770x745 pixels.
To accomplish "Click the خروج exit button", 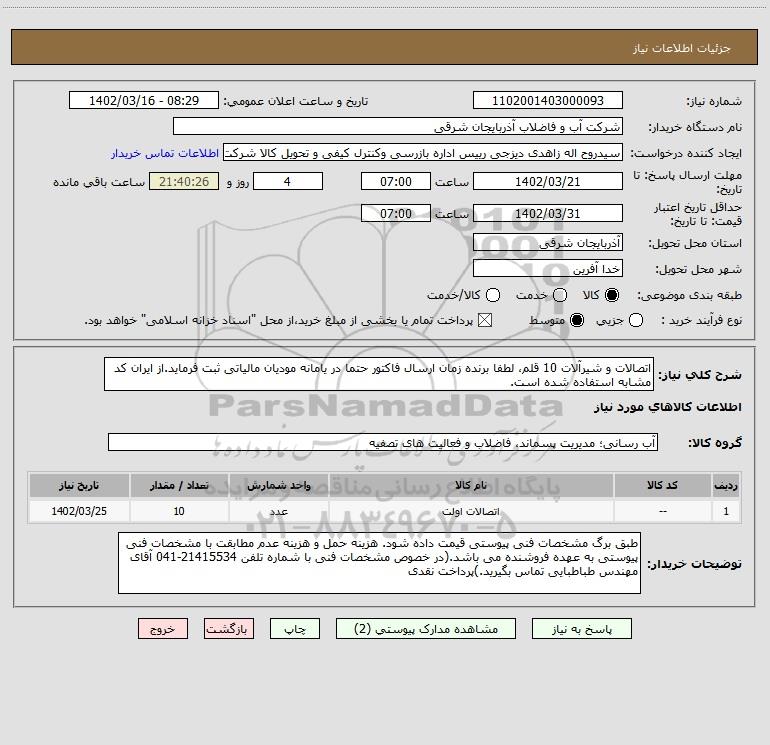I will (163, 629).
